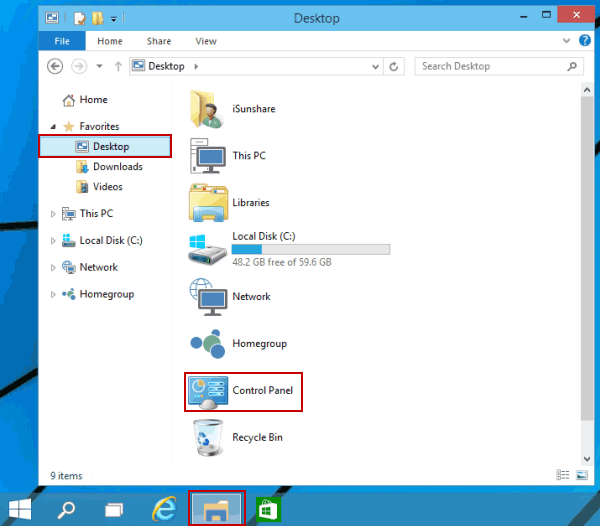The image size is (600, 526).
Task: Collapse the Favorites tree group
Action: coord(53,127)
